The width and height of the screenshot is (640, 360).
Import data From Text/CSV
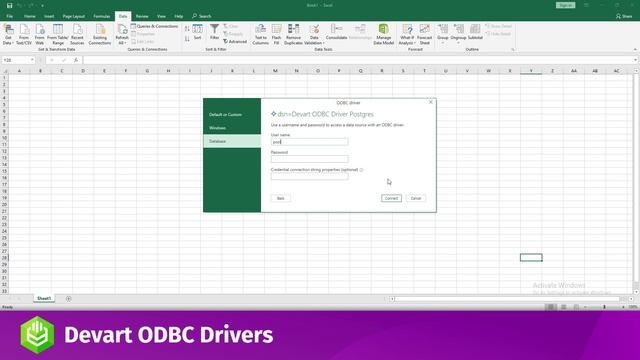[x=24, y=34]
